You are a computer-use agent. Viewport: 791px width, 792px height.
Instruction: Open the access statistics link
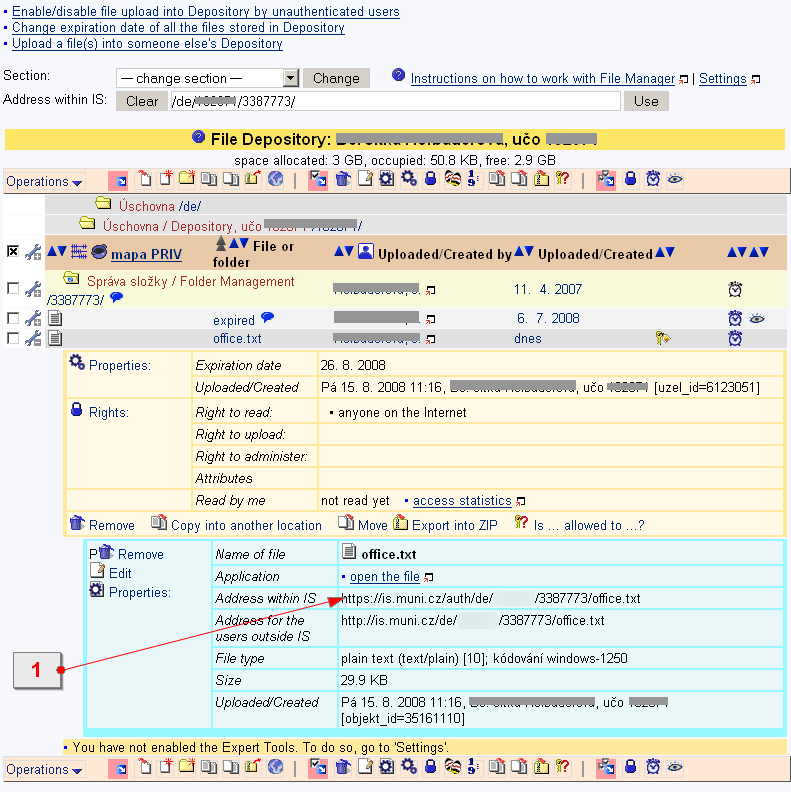(462, 501)
